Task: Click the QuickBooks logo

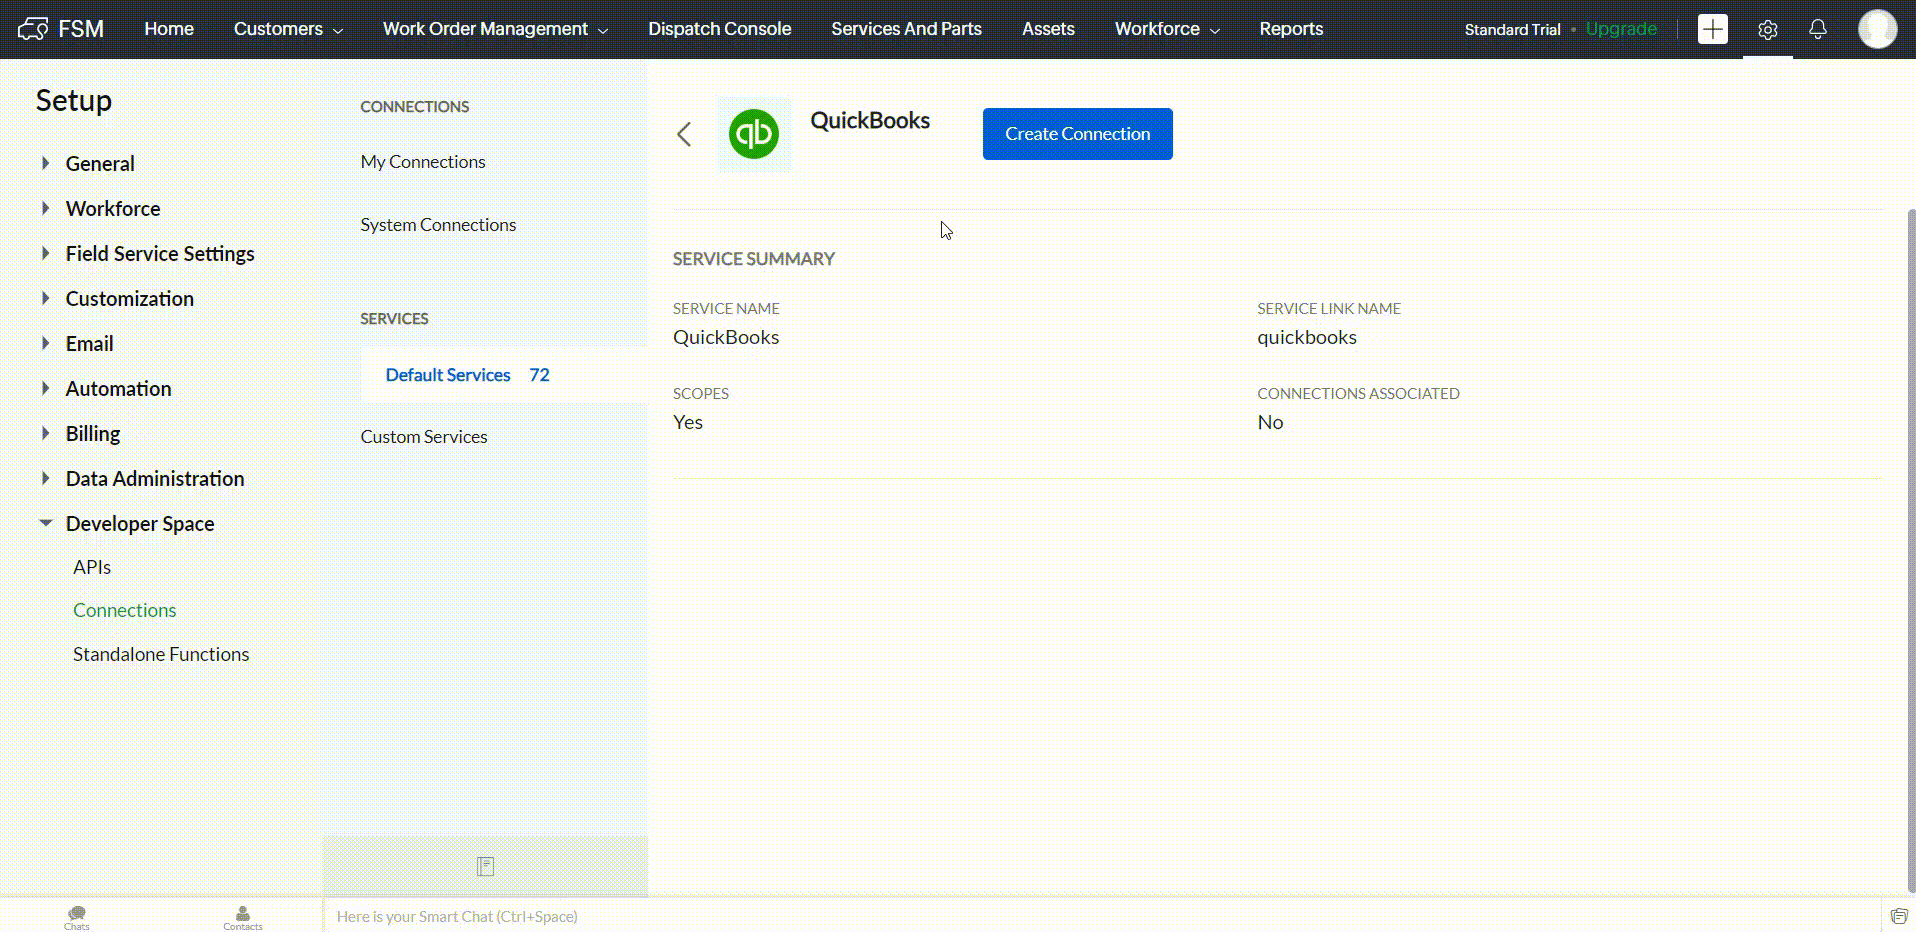Action: click(754, 134)
